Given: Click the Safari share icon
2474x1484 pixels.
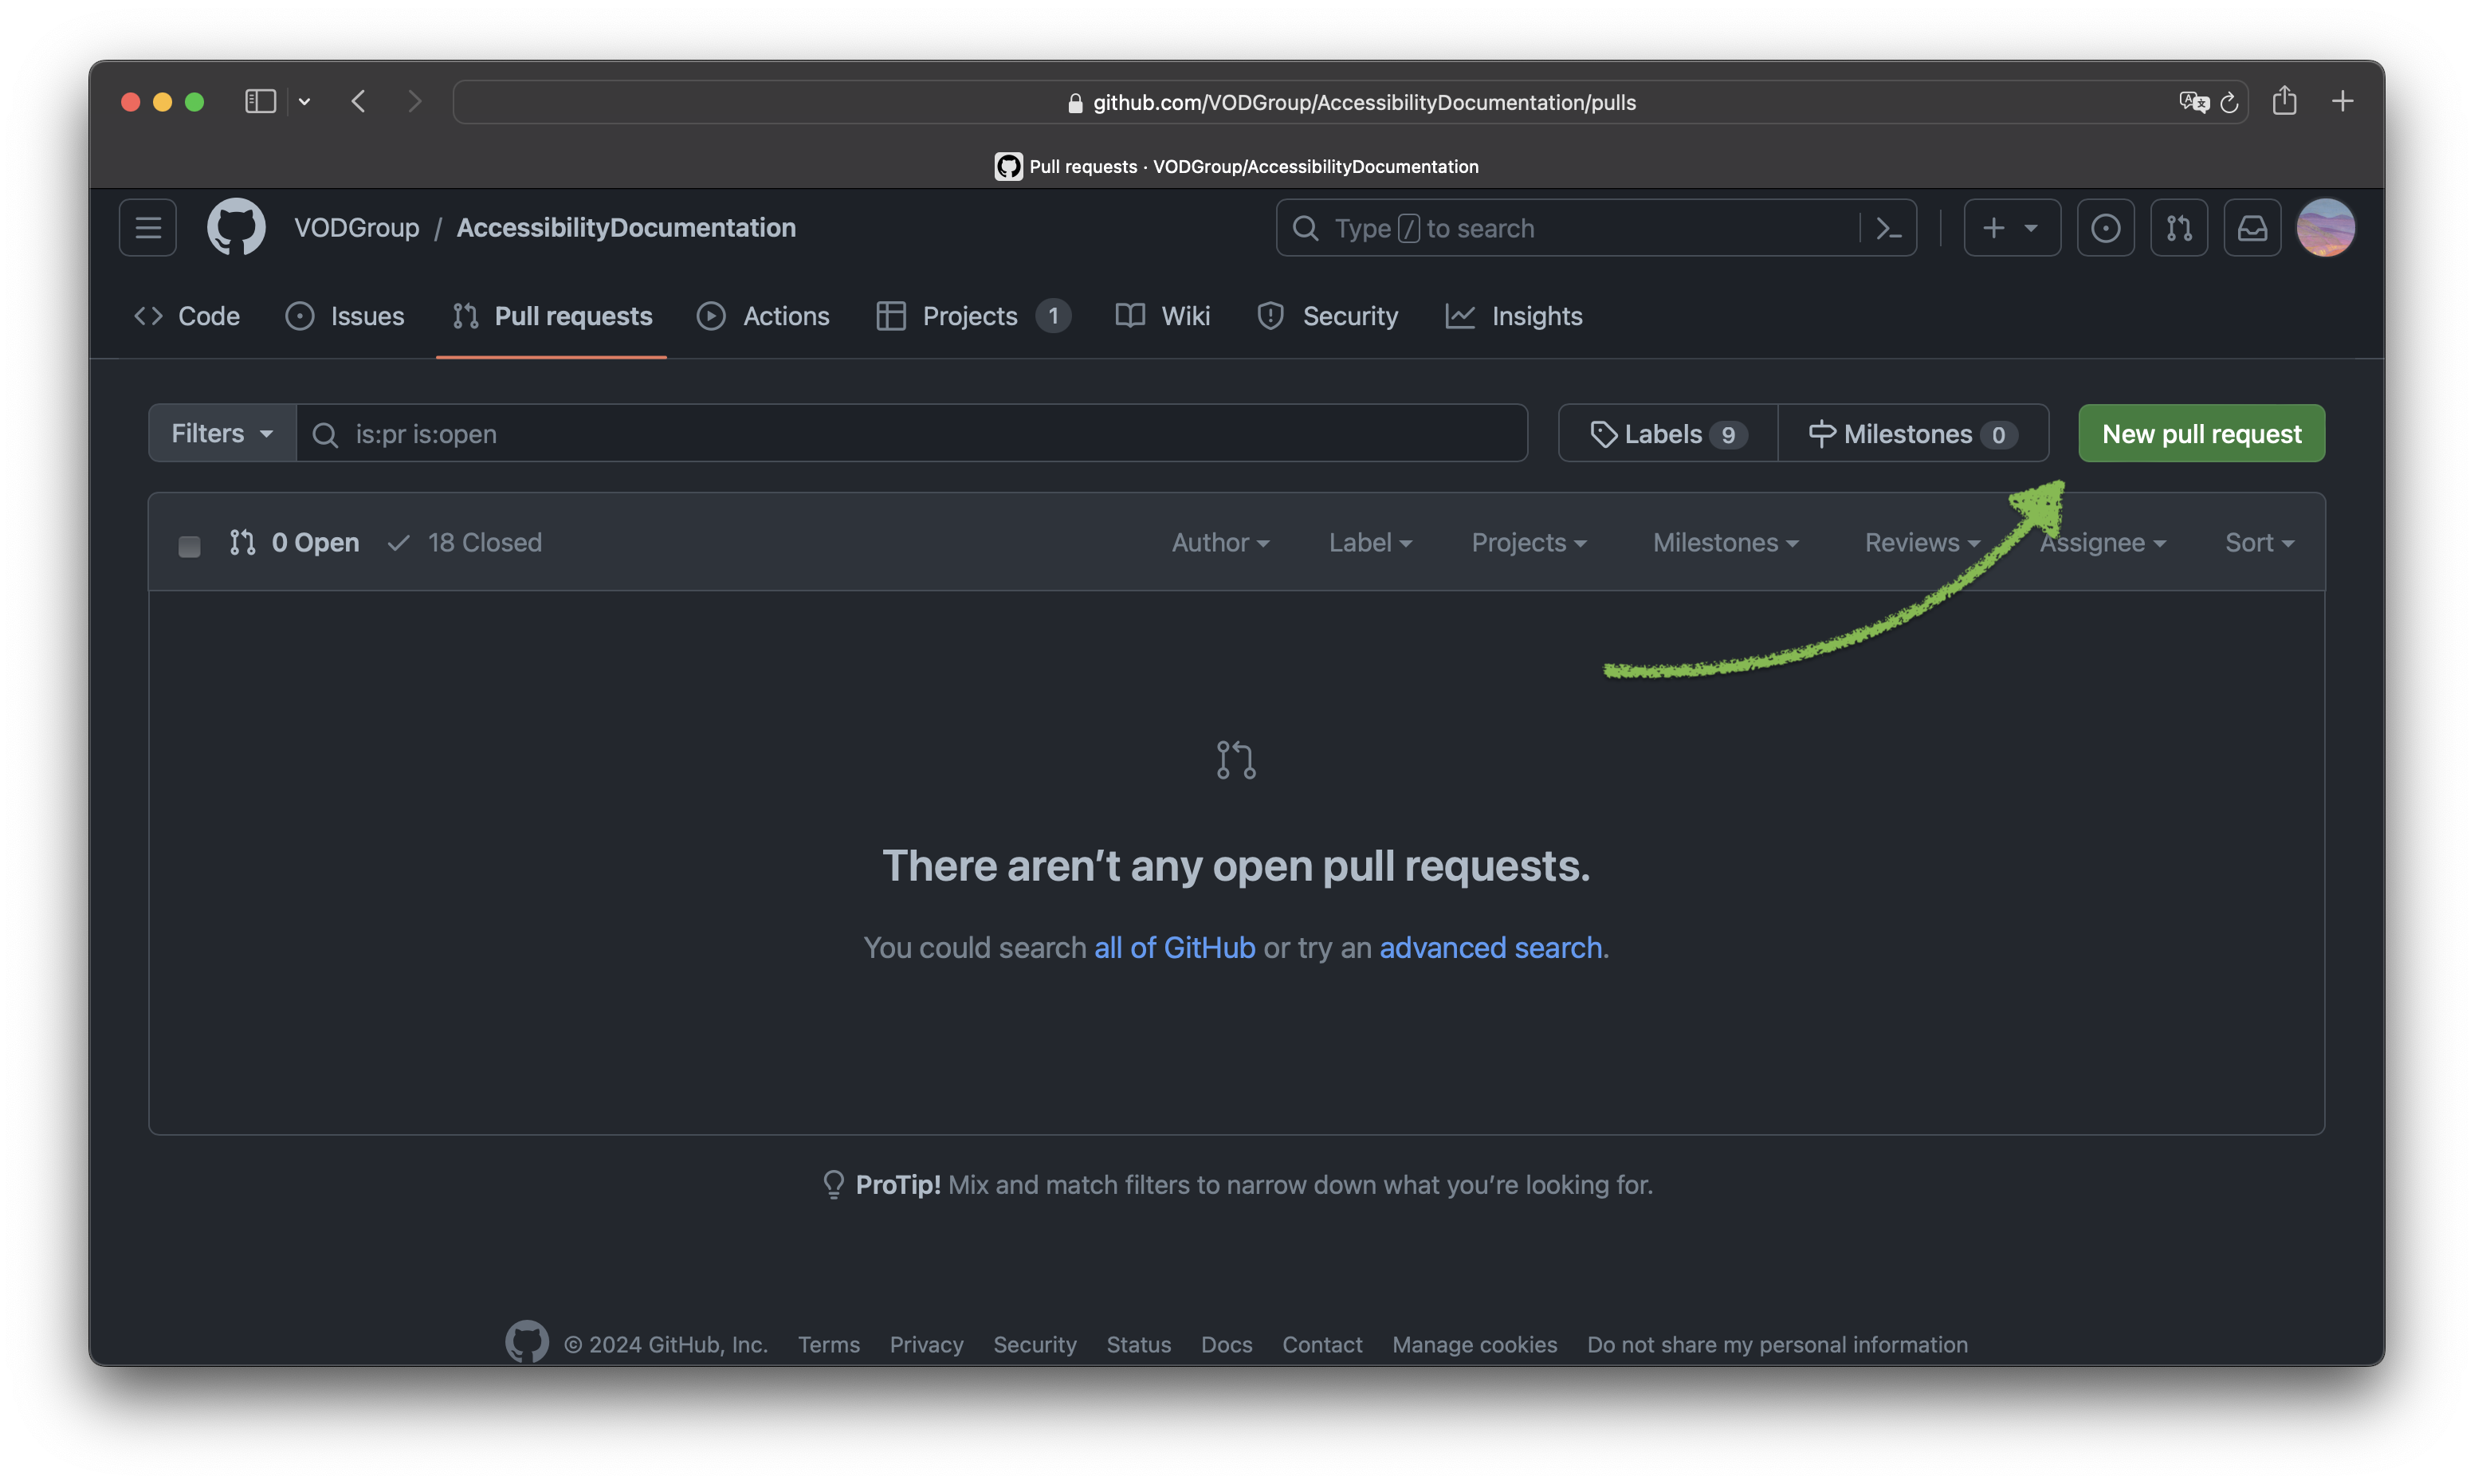Looking at the screenshot, I should pos(2284,101).
